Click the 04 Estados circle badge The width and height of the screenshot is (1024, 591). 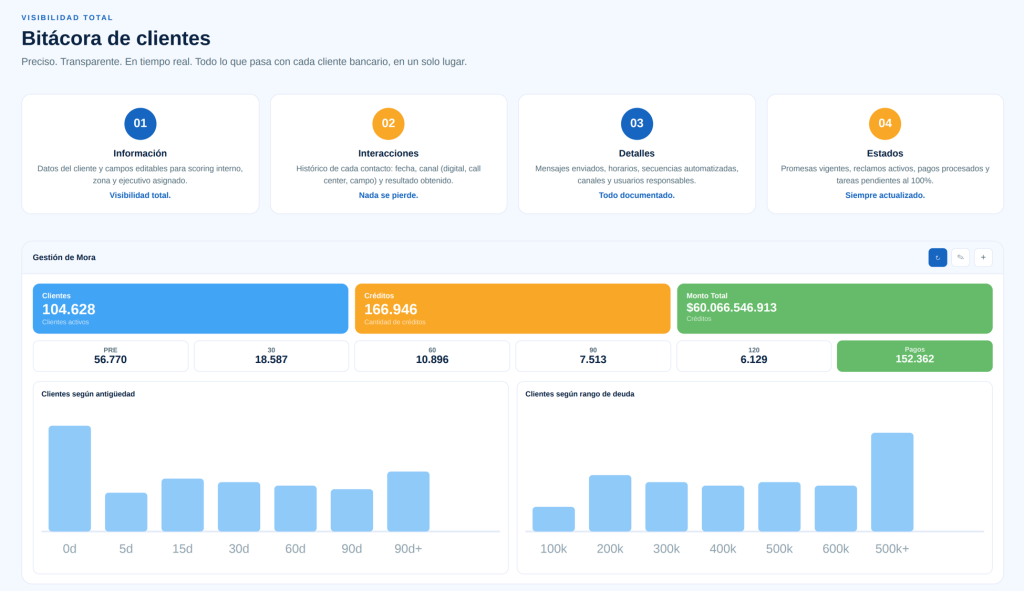click(x=885, y=124)
